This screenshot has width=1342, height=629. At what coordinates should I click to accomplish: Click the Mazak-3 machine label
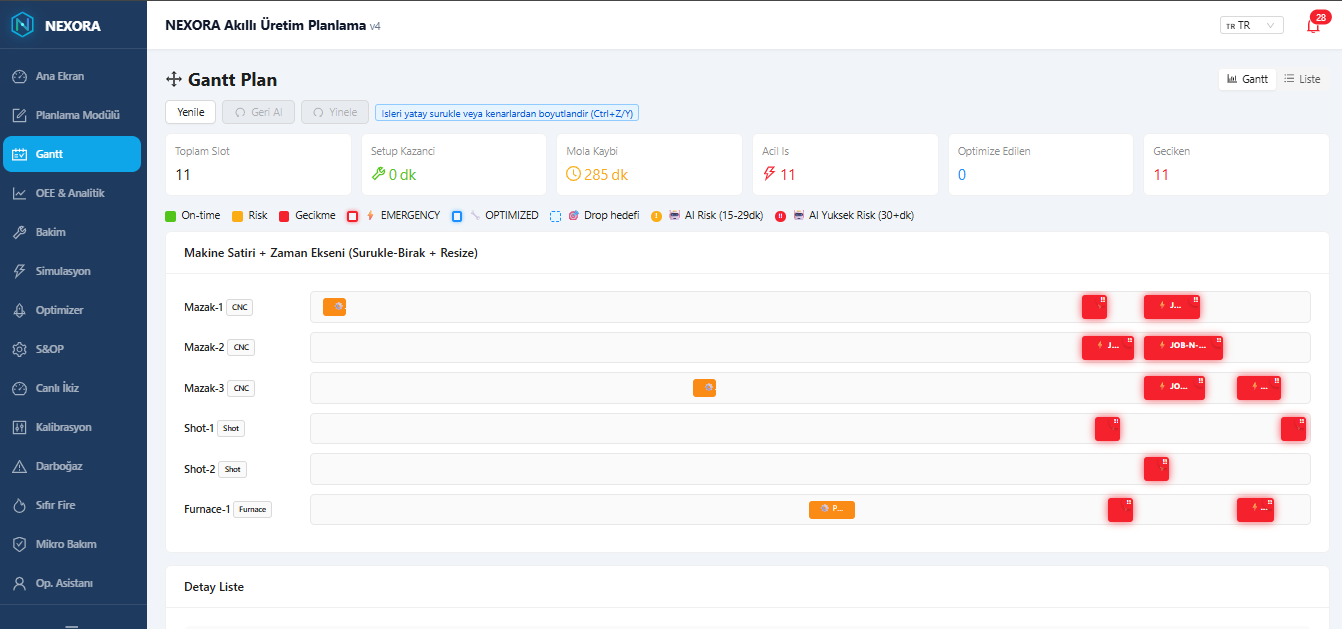pos(204,388)
